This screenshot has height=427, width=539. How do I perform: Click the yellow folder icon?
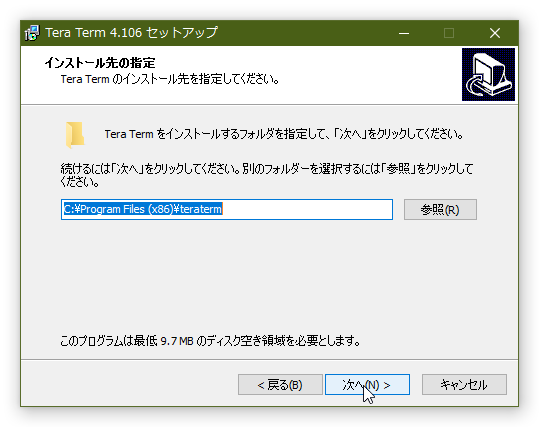(75, 135)
